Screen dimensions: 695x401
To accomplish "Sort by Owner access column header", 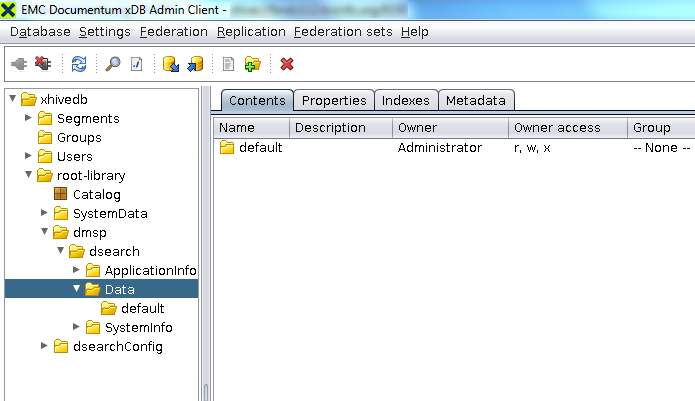I will (x=568, y=128).
